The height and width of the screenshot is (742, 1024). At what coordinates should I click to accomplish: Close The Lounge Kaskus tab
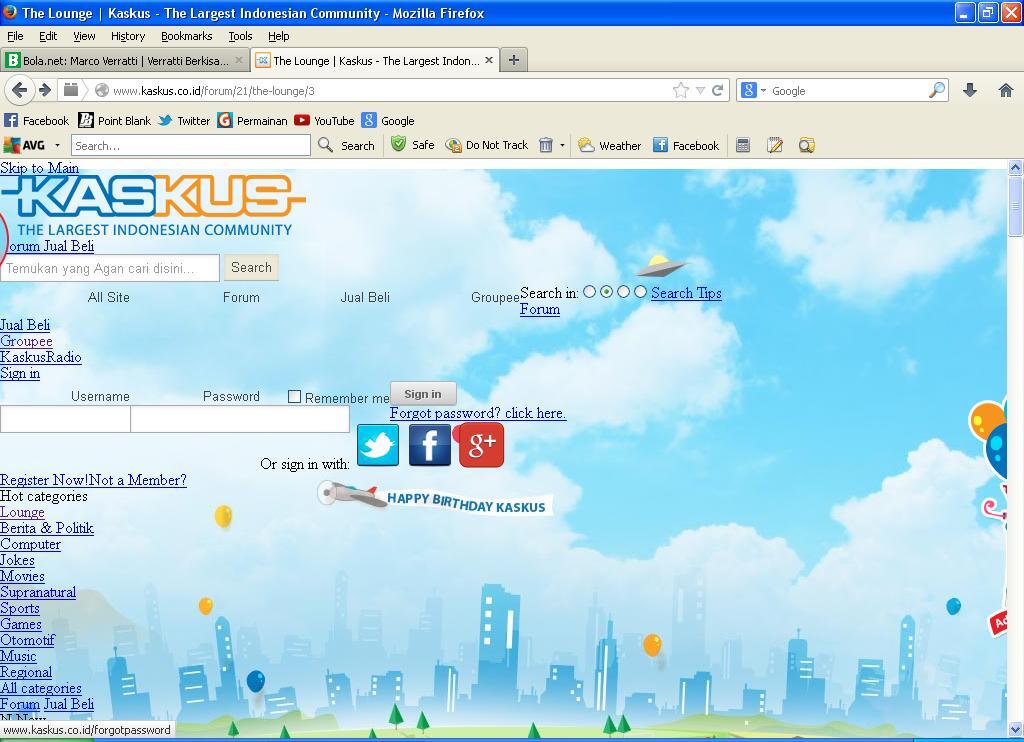488,60
